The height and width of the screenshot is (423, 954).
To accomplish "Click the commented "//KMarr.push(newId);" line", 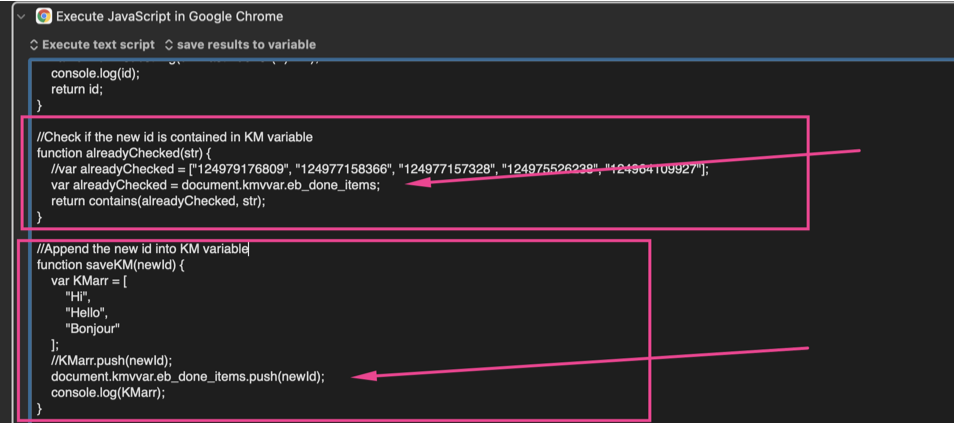I will [112, 361].
